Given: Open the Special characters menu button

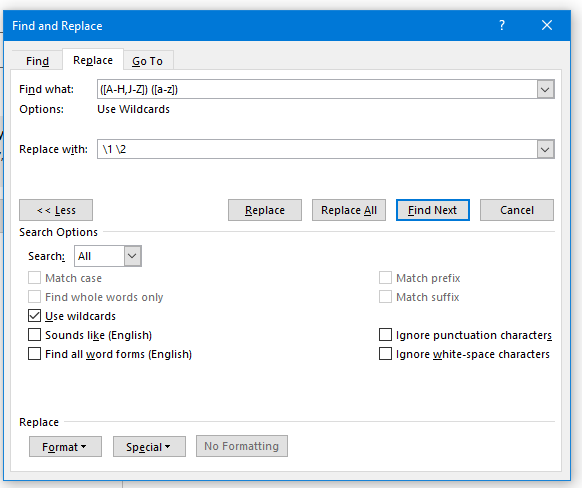Looking at the screenshot, I should tap(149, 446).
